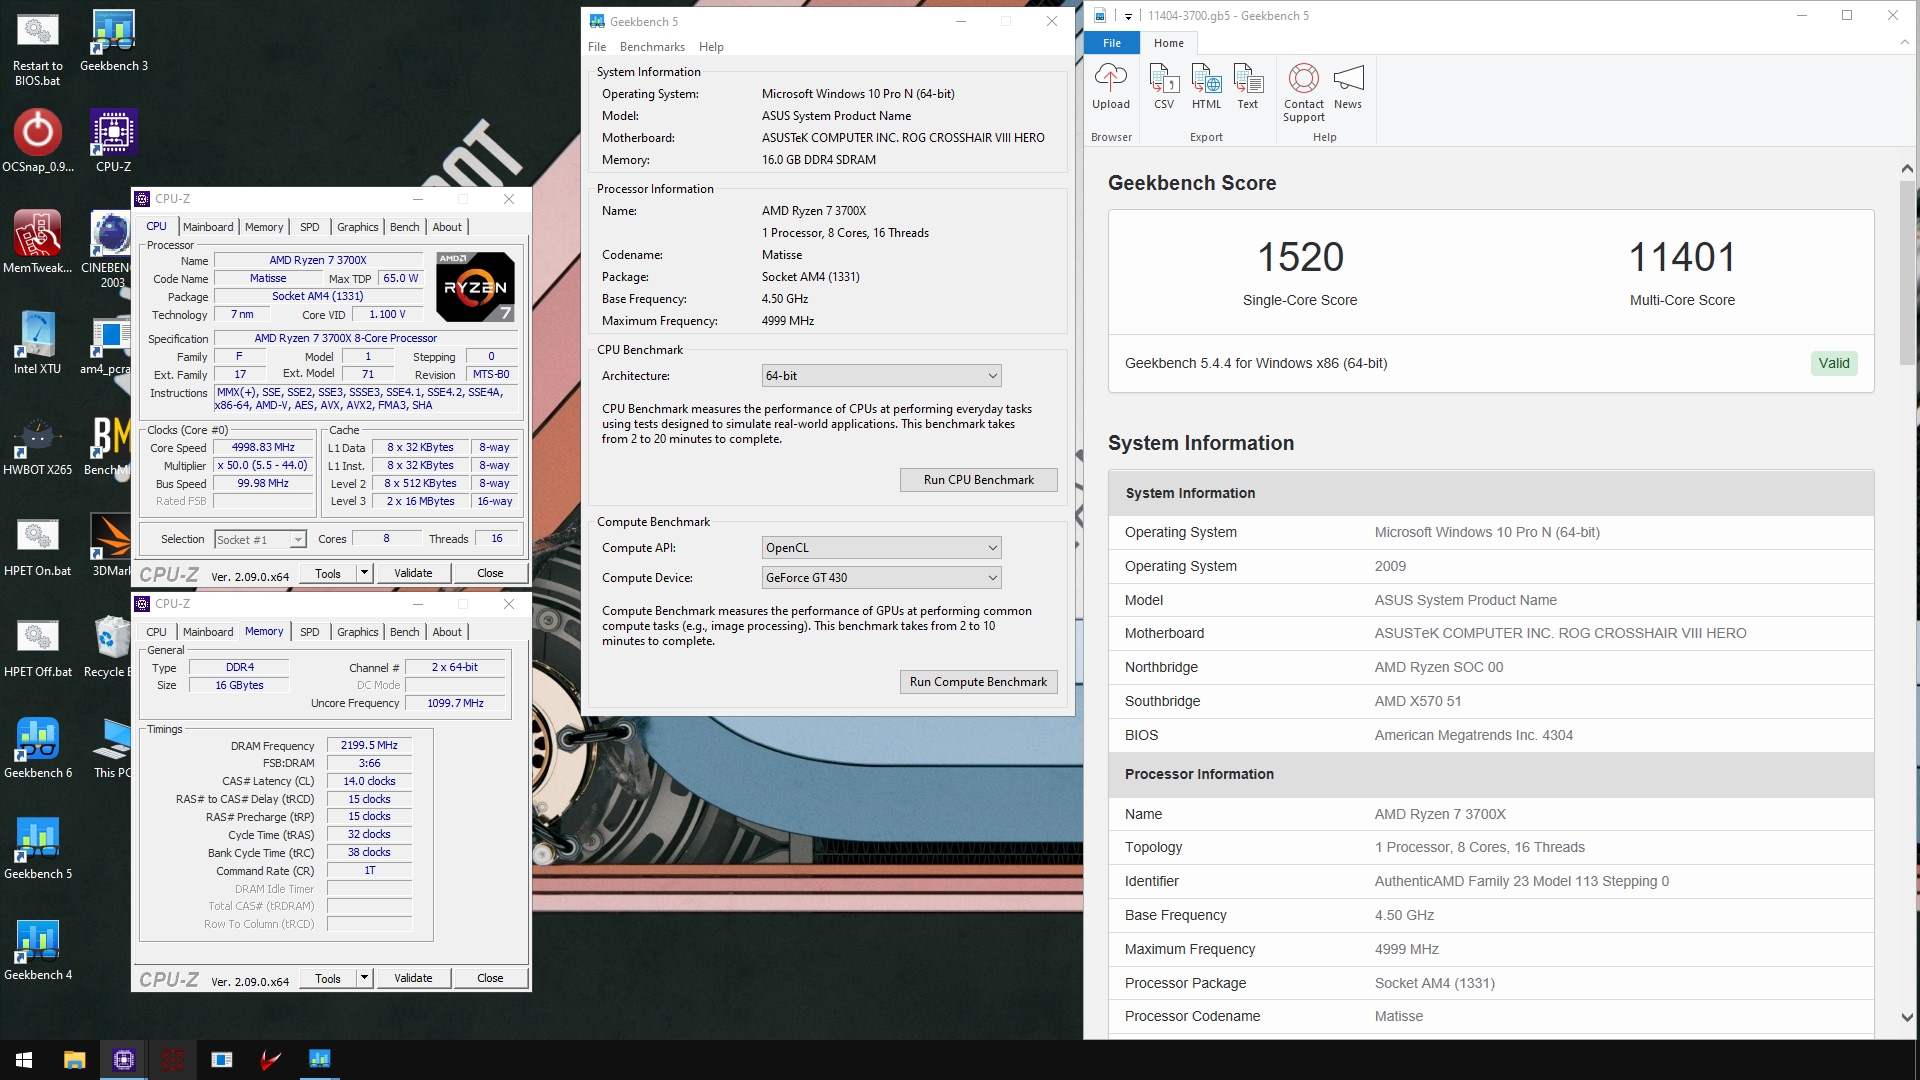
Task: Launch Geekbench 3 desktop icon
Action: pos(114,42)
